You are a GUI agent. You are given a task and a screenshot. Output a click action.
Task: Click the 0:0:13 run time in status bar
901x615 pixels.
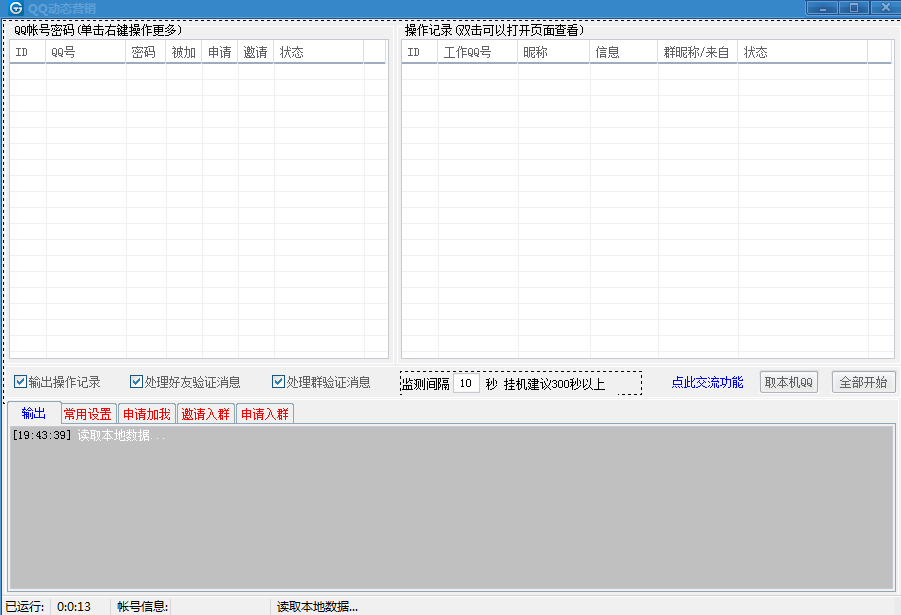point(74,606)
